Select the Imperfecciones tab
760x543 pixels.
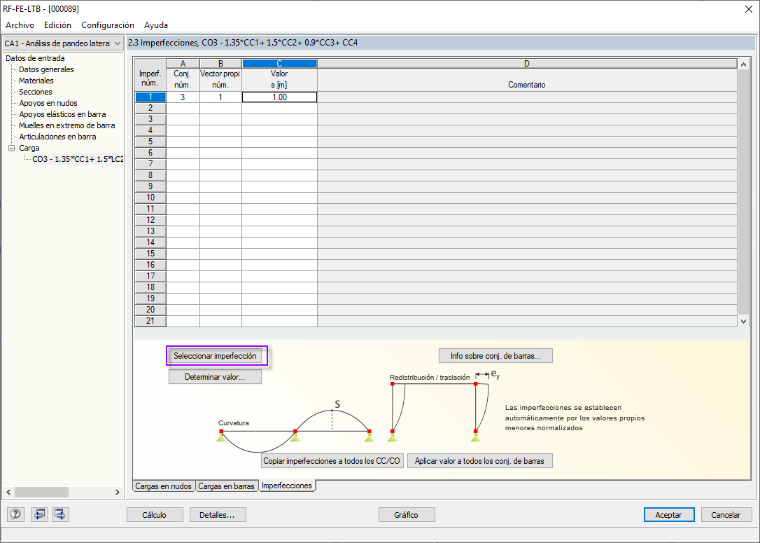pos(286,485)
